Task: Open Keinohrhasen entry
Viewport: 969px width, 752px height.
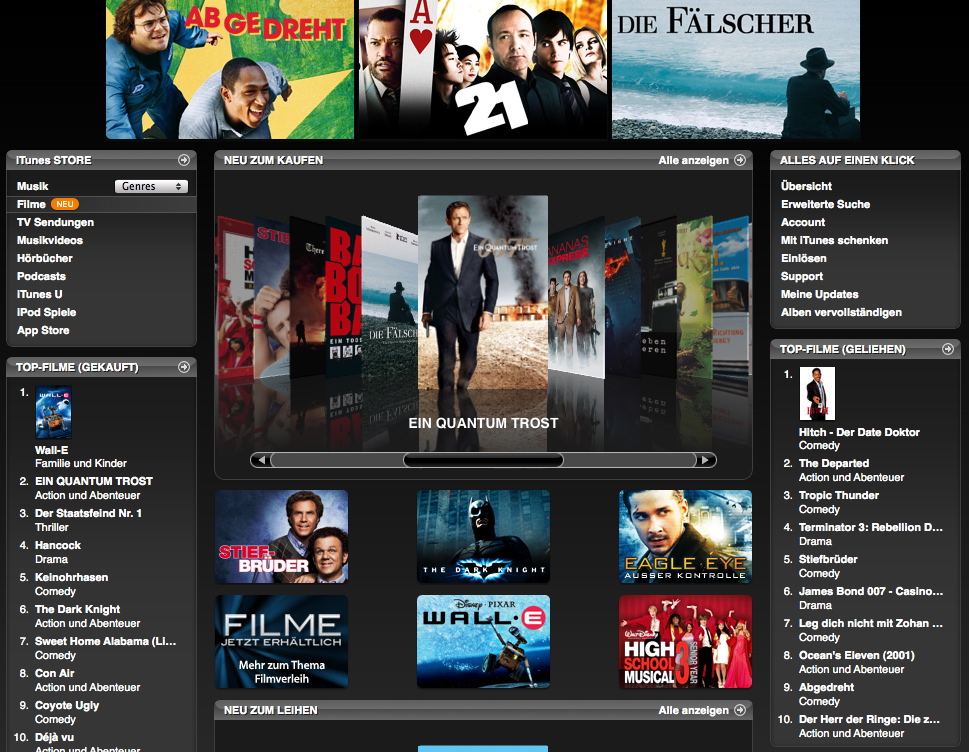Action: (x=71, y=577)
